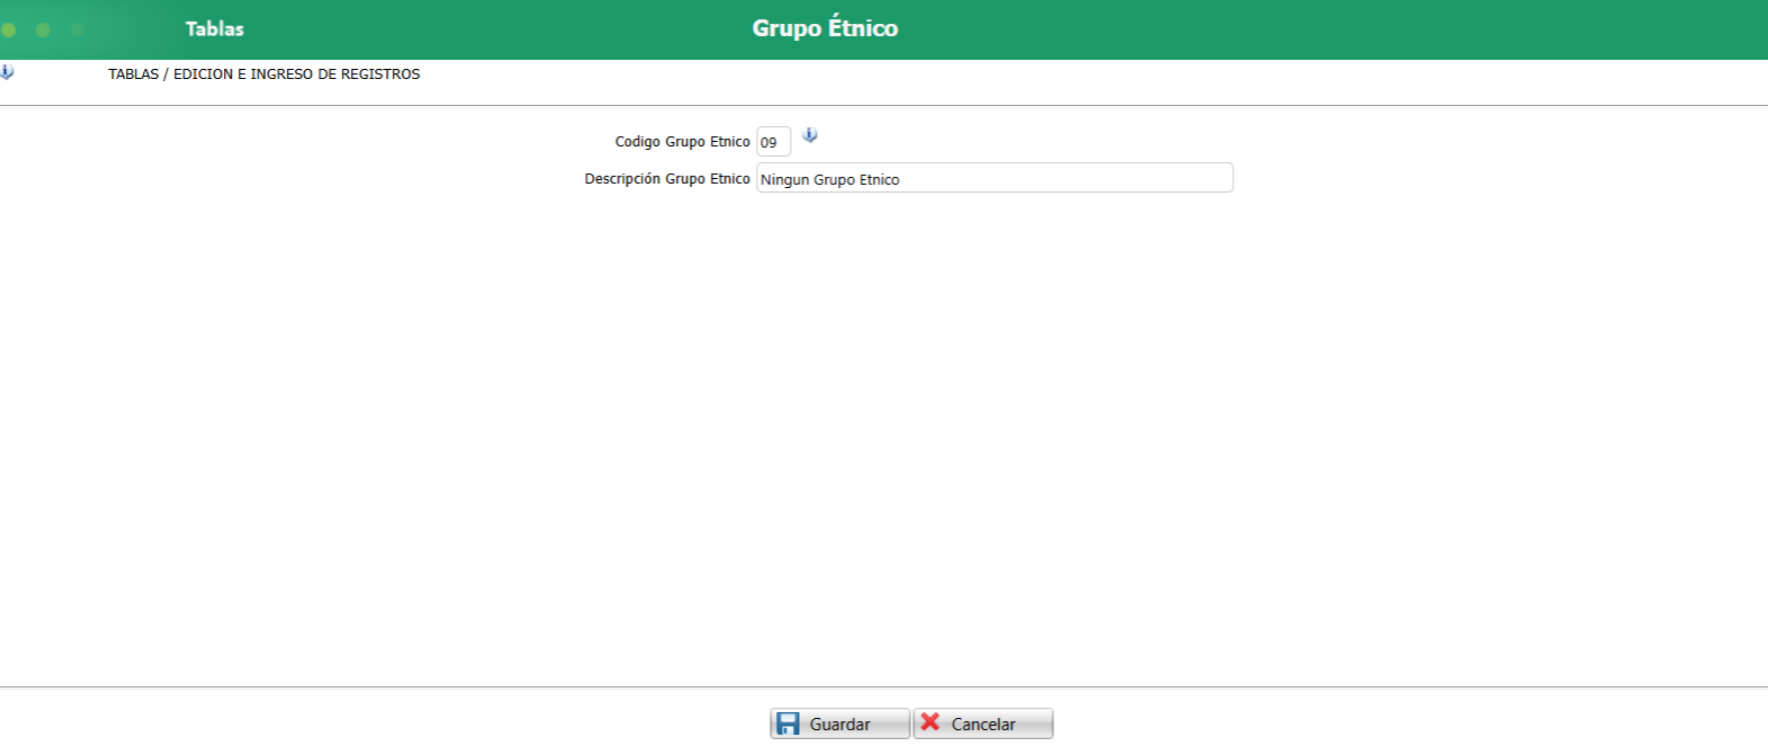The height and width of the screenshot is (745, 1768).
Task: Click the Grupo Étnico title
Action: click(825, 28)
